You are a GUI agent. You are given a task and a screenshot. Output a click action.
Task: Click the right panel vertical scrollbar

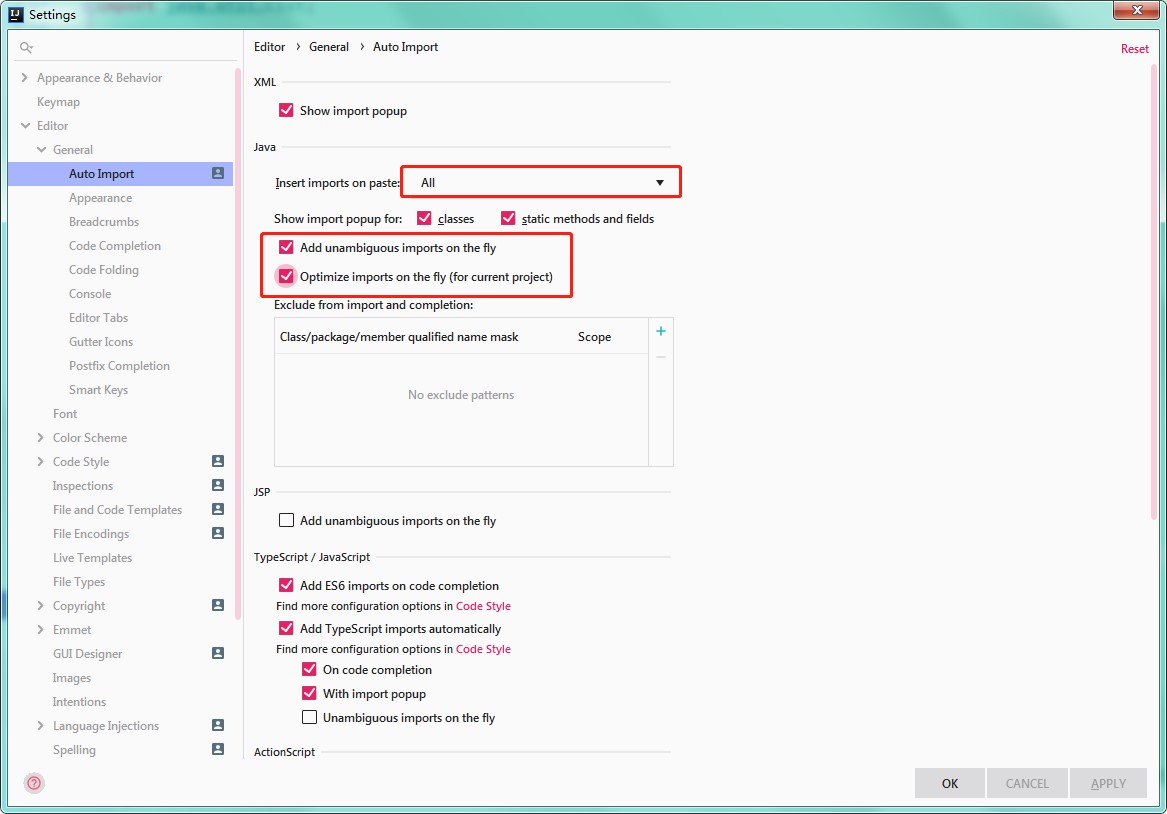1154,290
